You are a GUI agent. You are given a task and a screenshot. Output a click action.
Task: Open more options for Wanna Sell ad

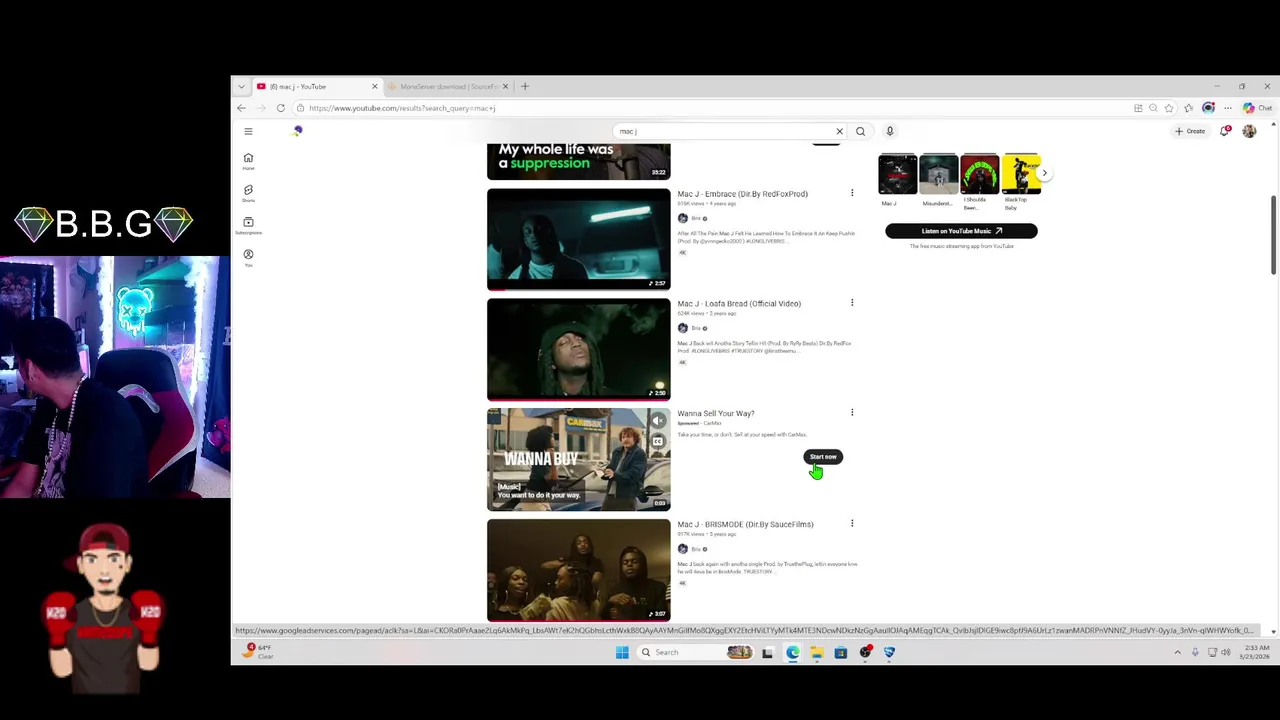pos(852,412)
